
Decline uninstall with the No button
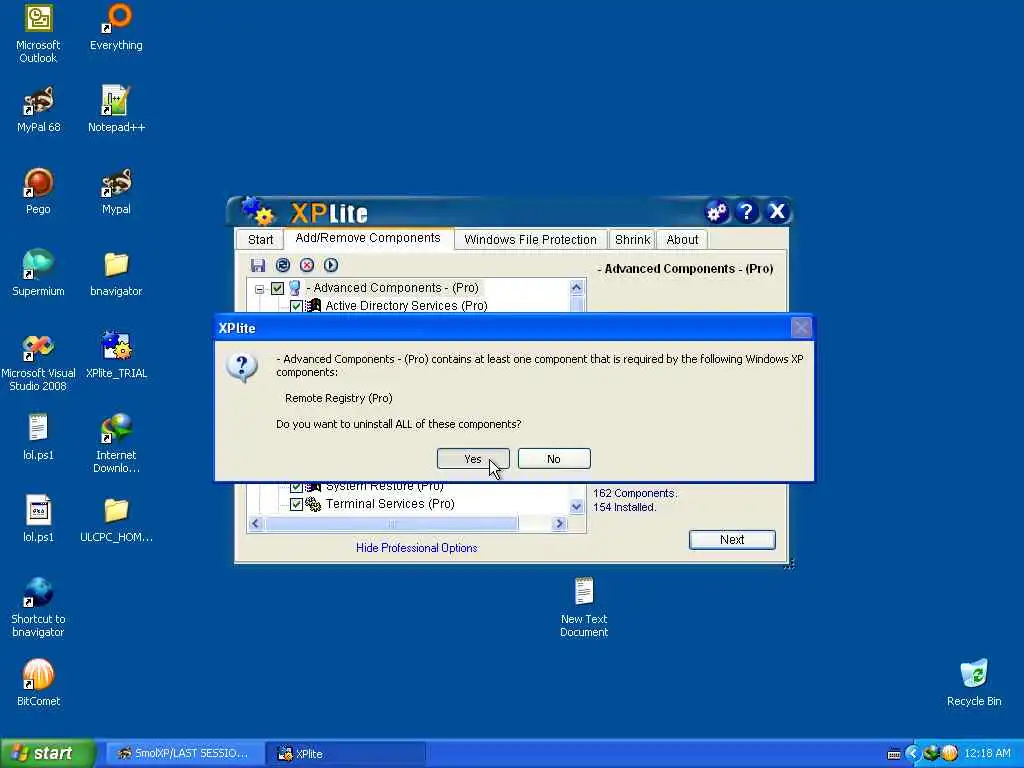[x=554, y=458]
